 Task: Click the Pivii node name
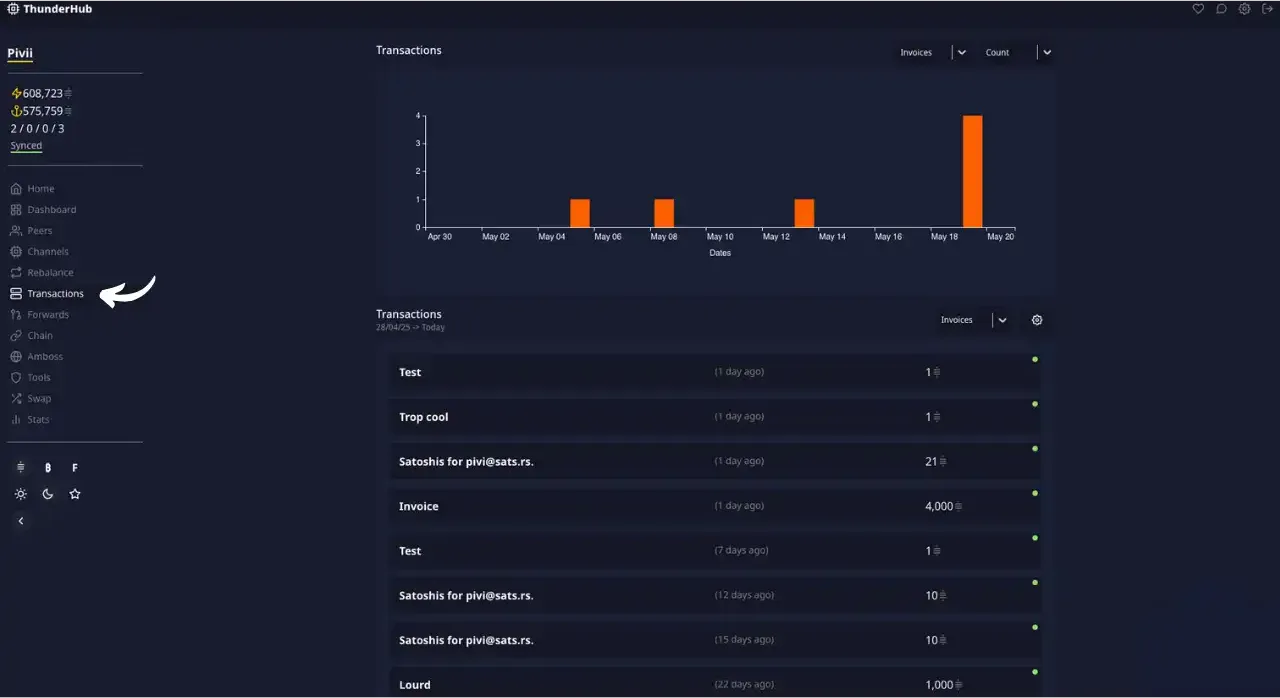click(20, 54)
